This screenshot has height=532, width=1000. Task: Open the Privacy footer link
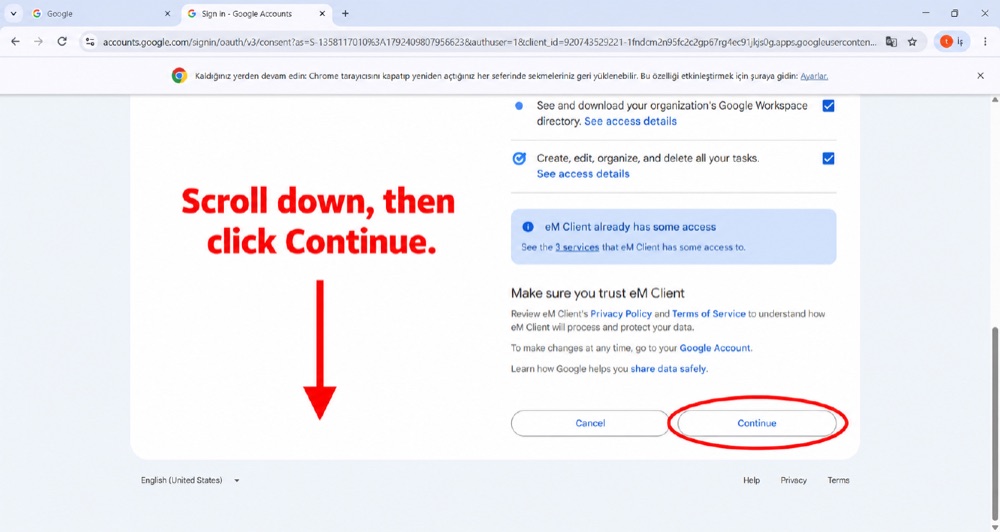(x=793, y=480)
